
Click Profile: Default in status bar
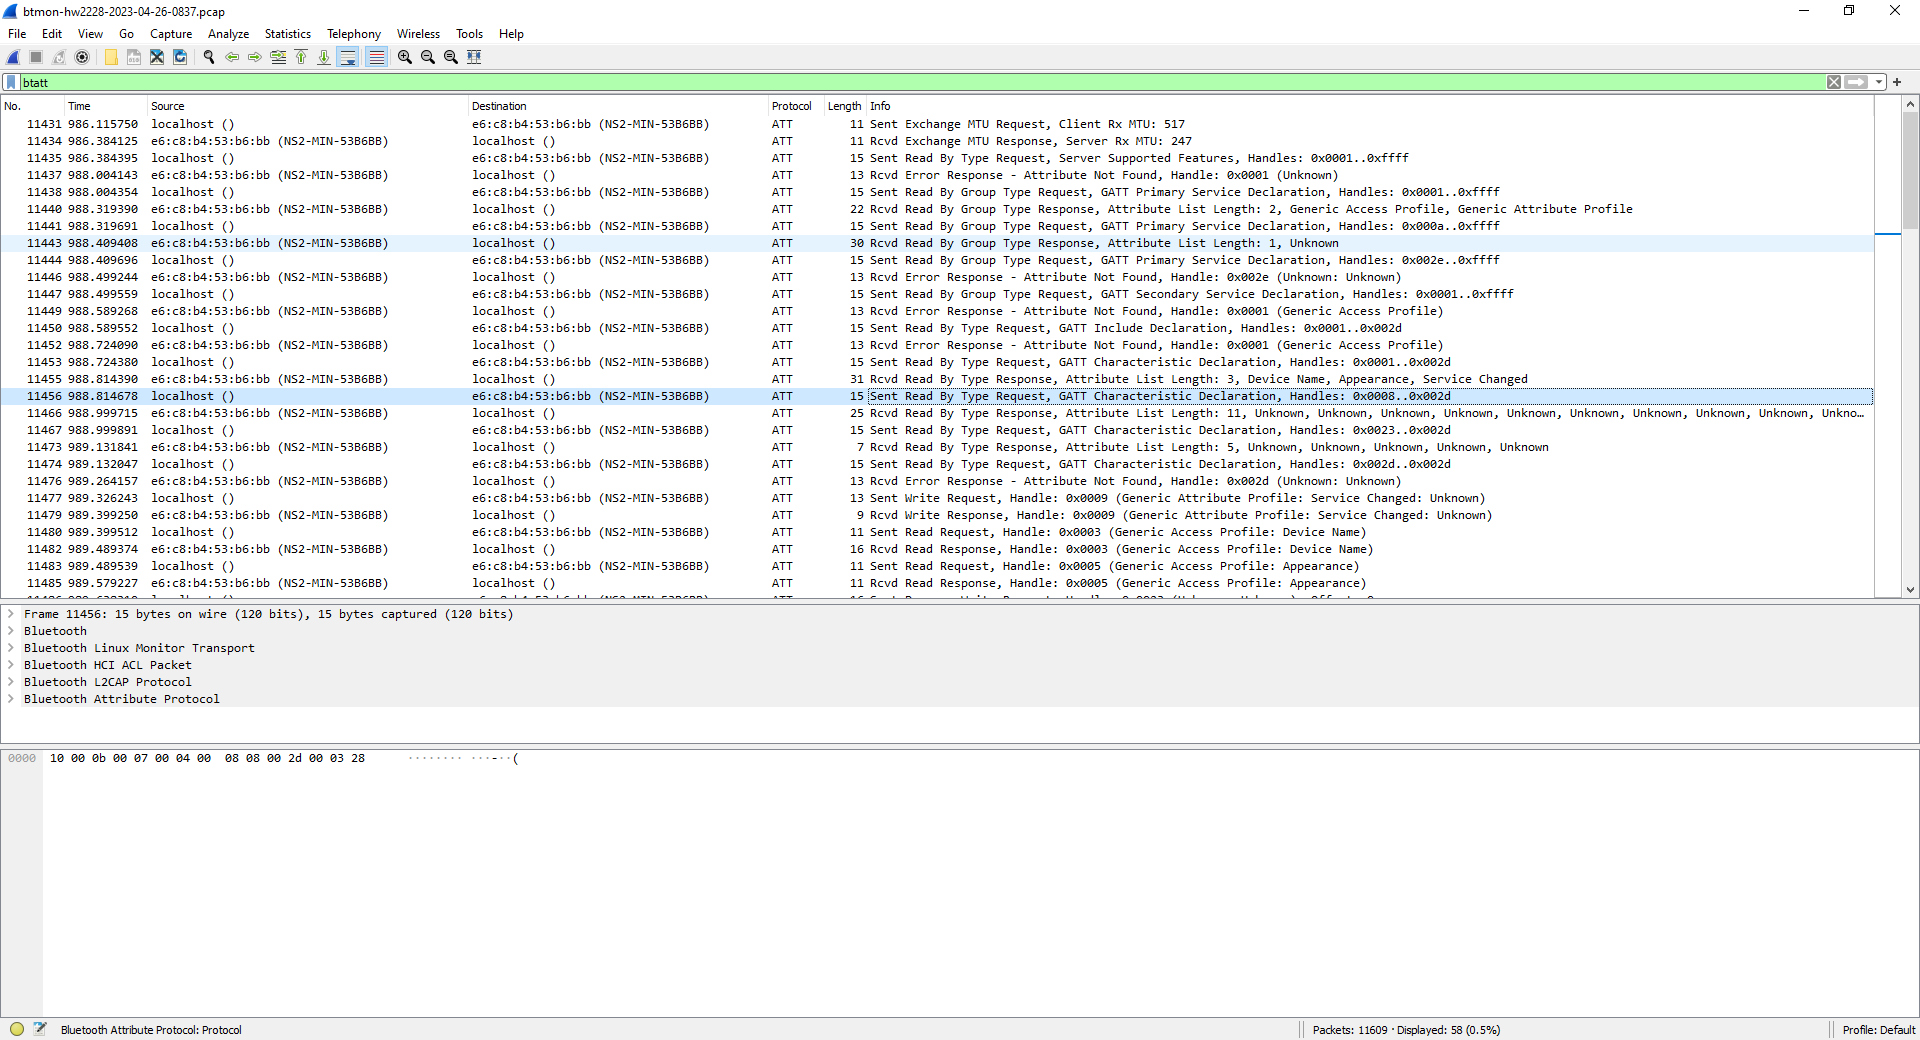[x=1878, y=1029]
